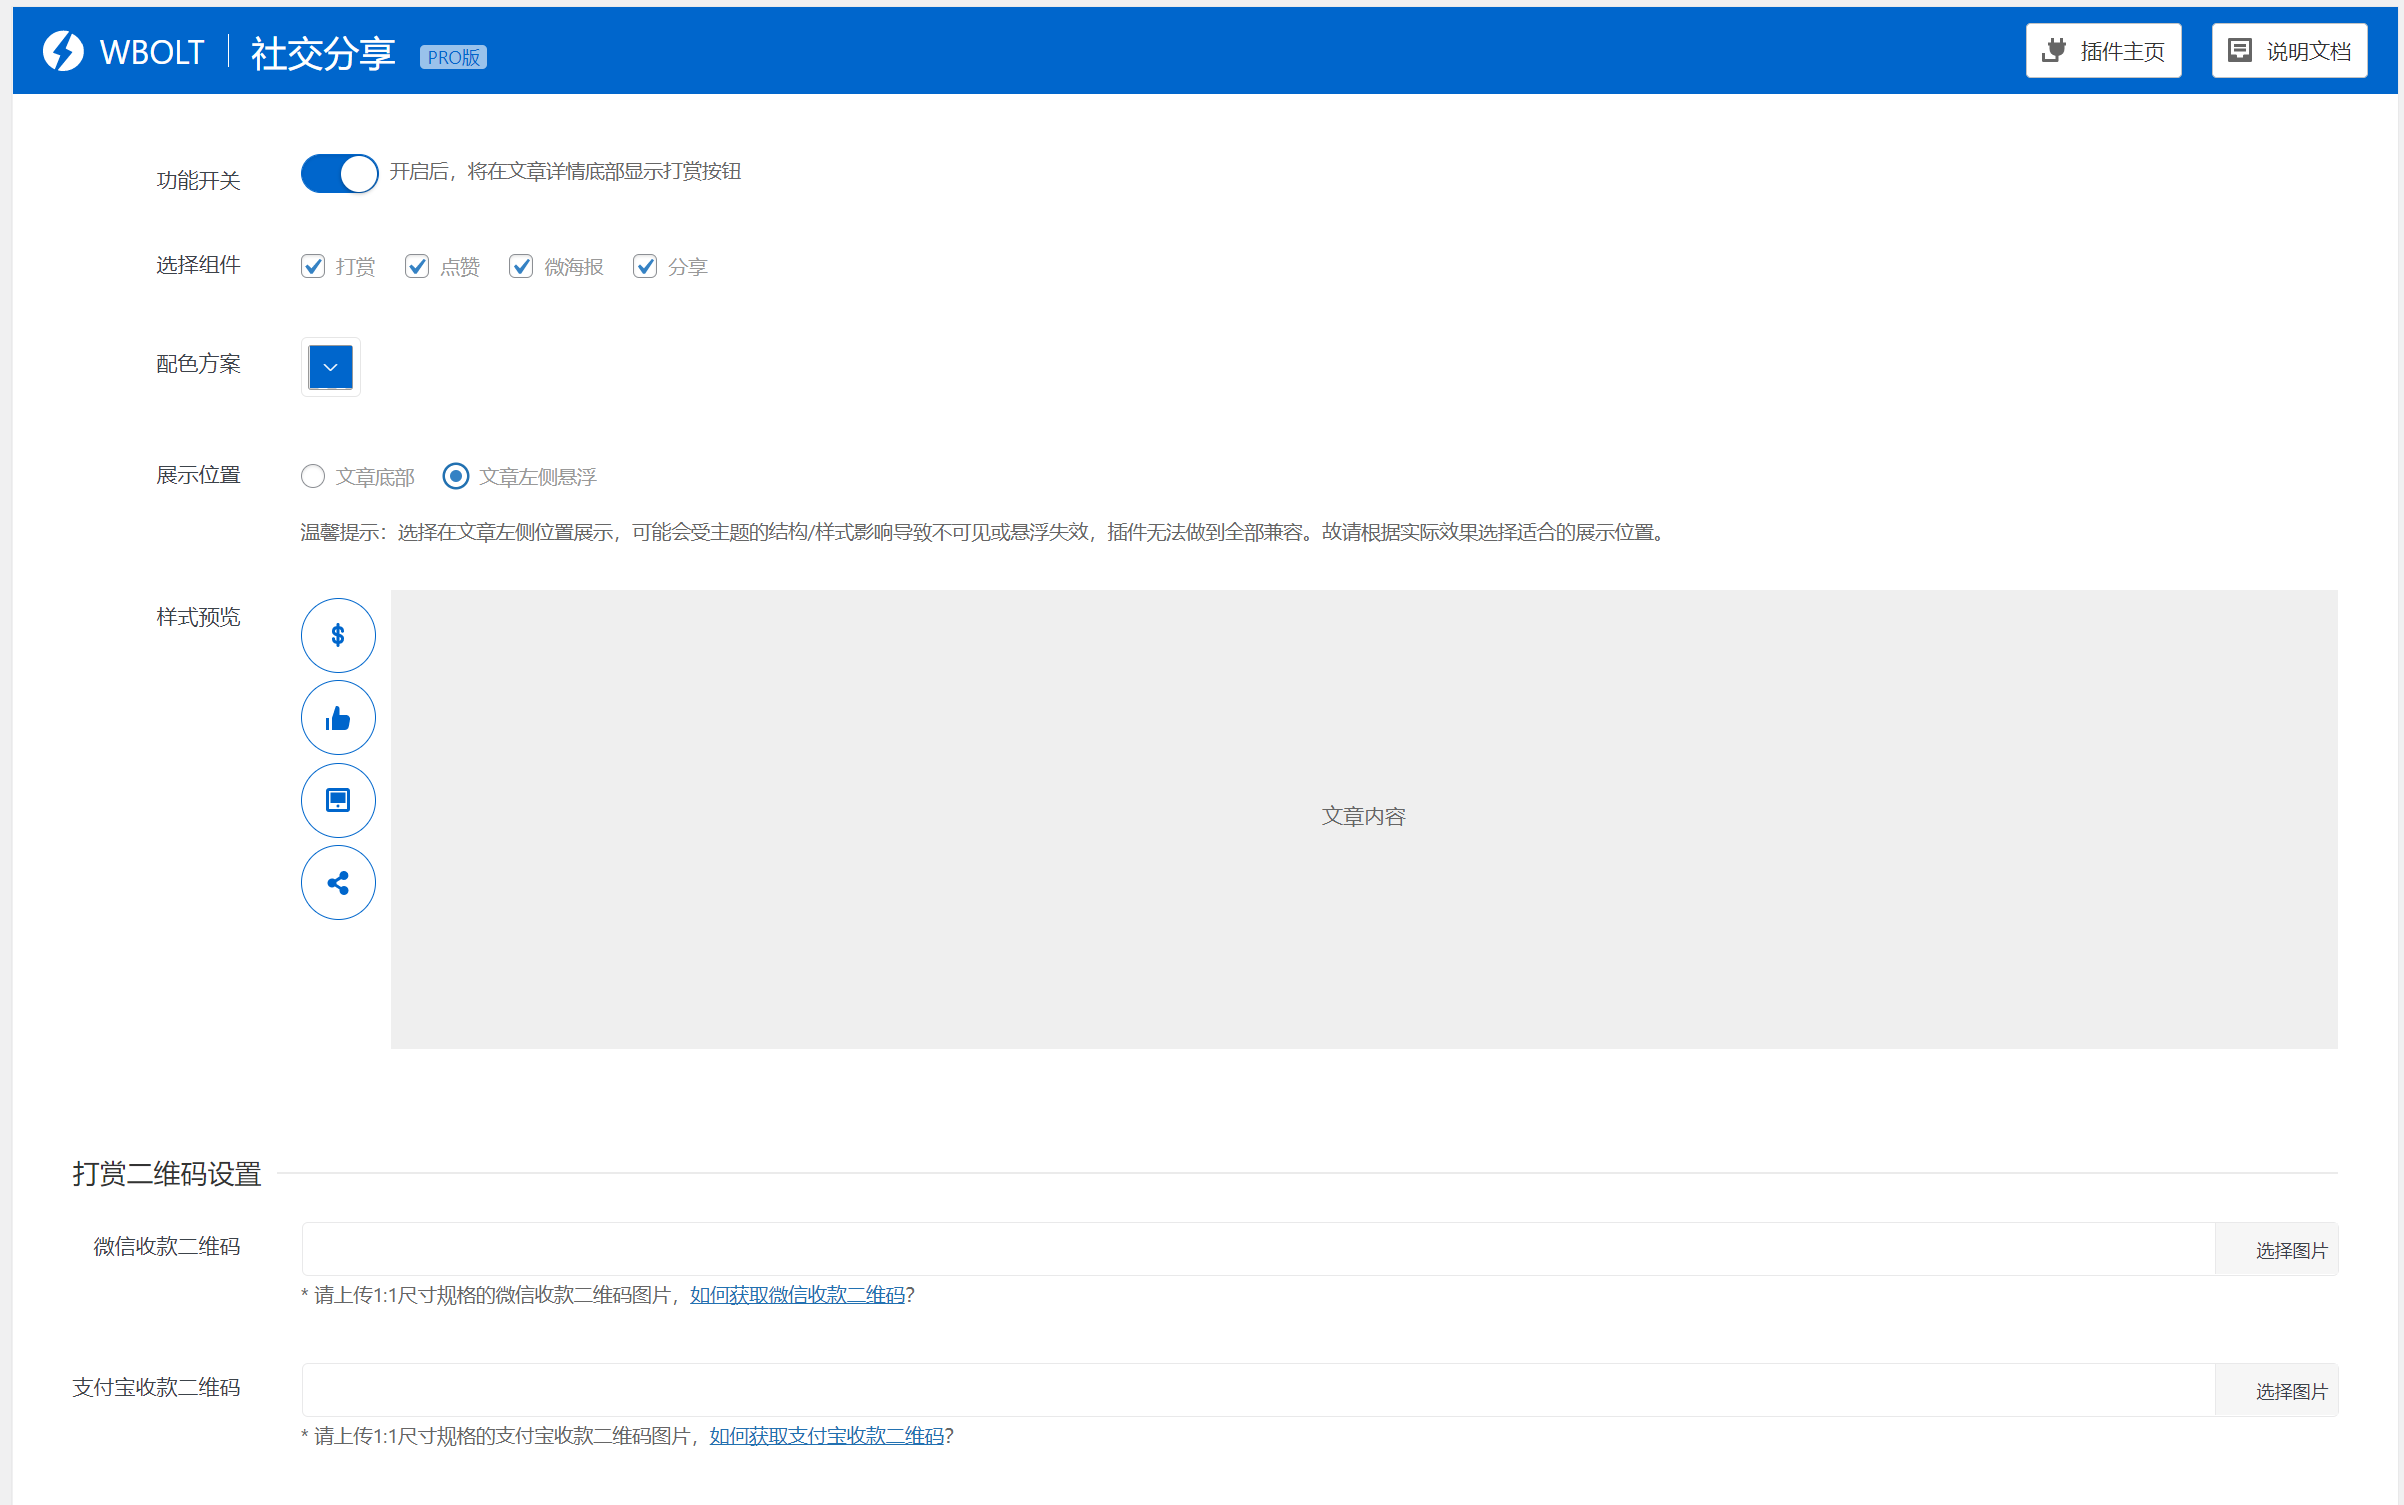2404x1505 pixels.
Task: Click 选择图片 for Alipay QR code
Action: click(x=2290, y=1391)
